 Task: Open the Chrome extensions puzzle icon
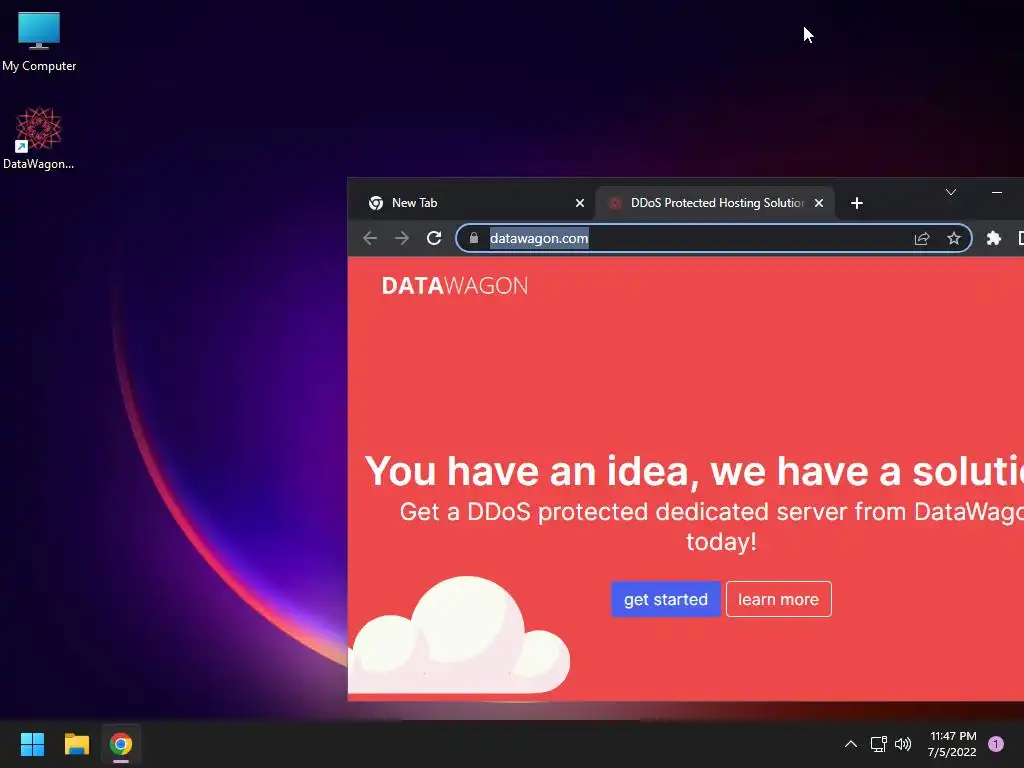[993, 238]
